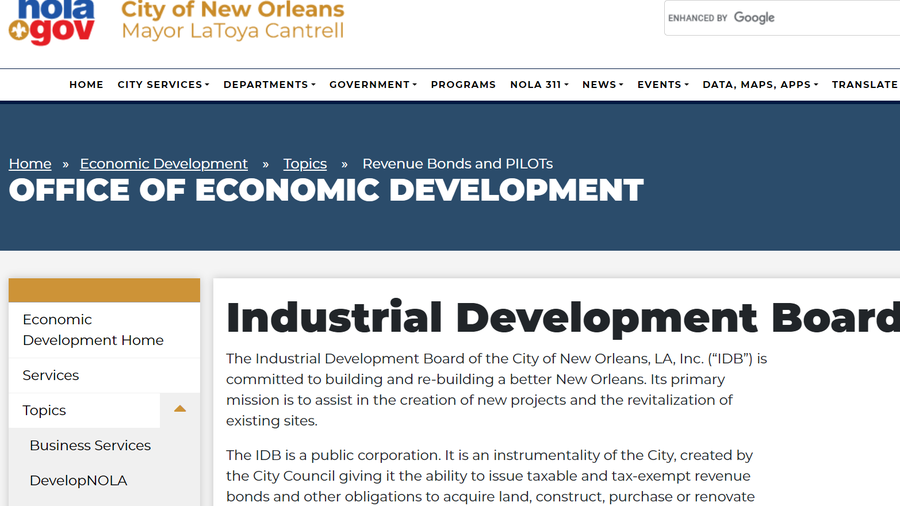Expand the DATA, MAPS, APPS menu
The height and width of the screenshot is (506, 900).
(x=760, y=84)
